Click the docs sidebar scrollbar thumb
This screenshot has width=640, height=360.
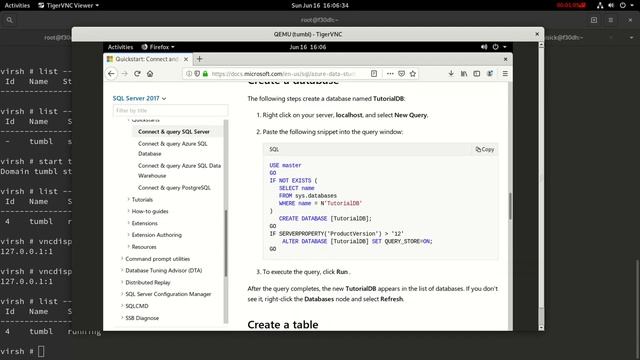[x=226, y=243]
